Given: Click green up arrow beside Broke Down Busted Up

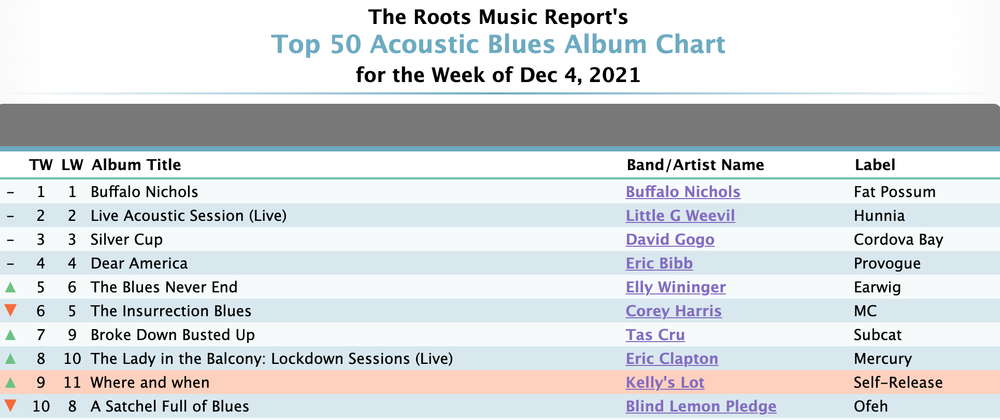Looking at the screenshot, I should click(10, 335).
